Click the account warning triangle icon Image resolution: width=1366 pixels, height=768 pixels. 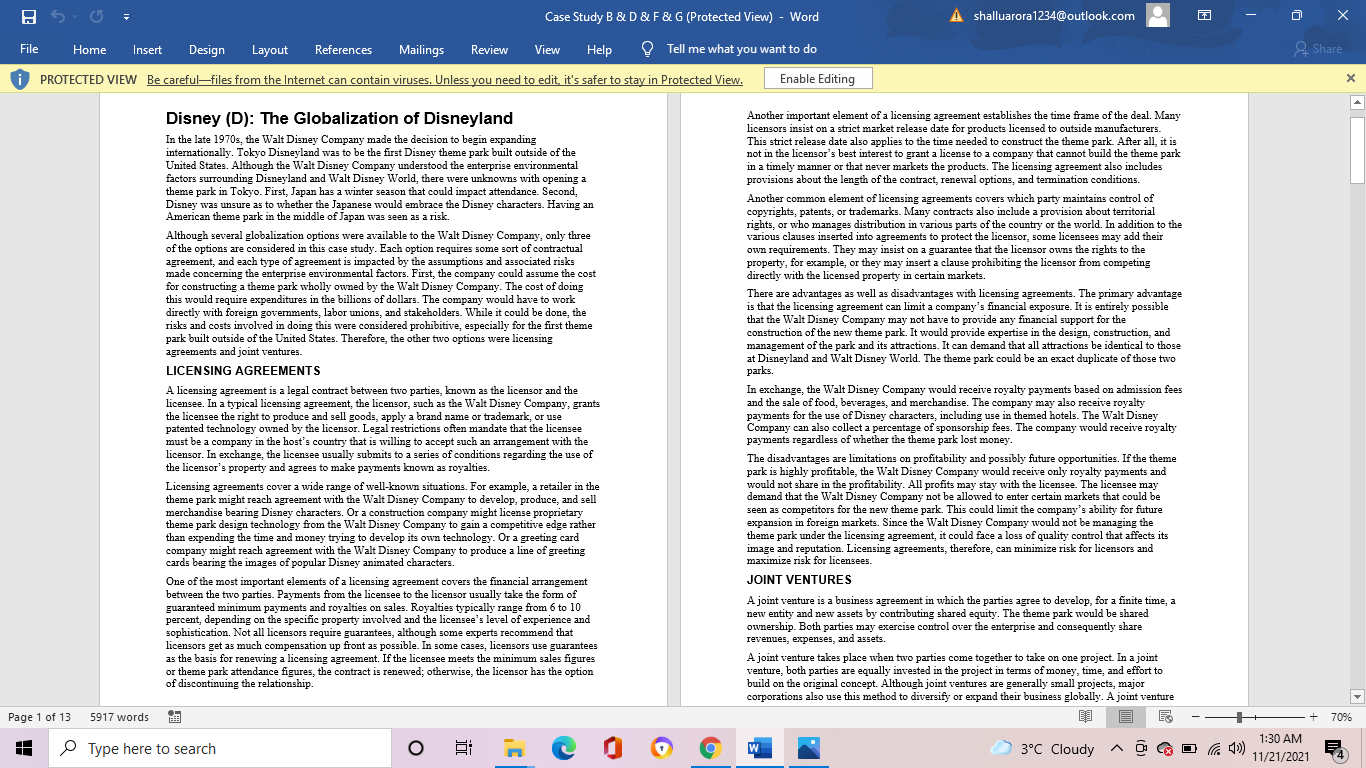coord(956,16)
